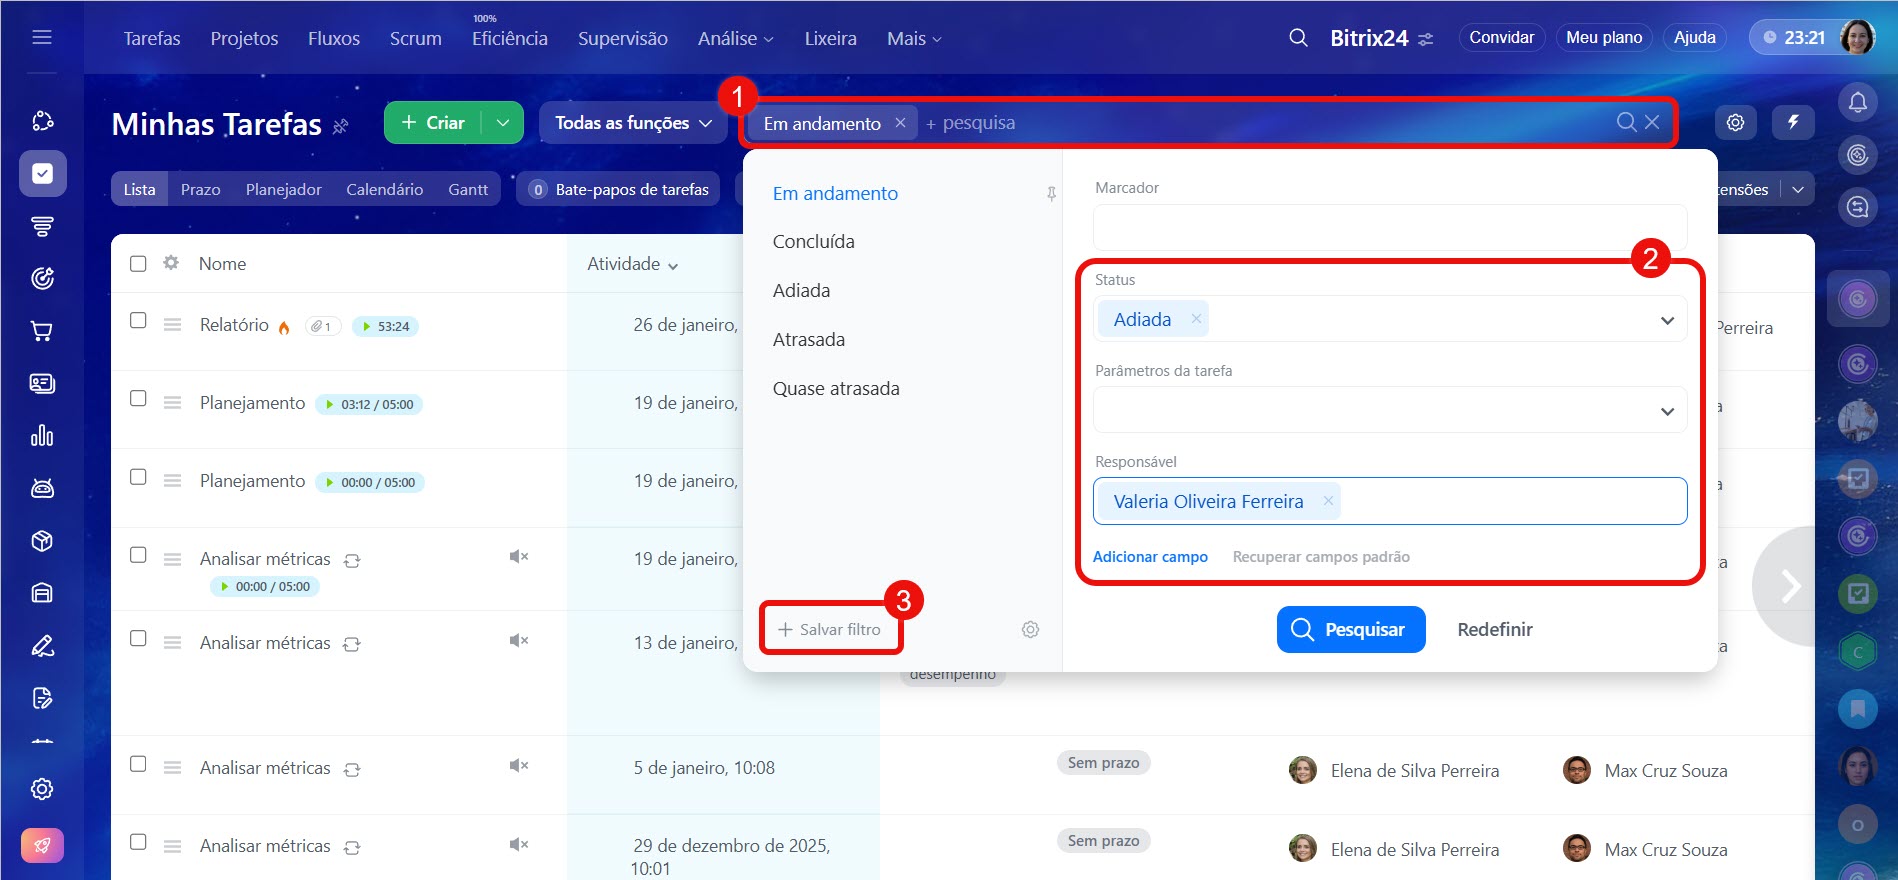Pin the Em andamento filter
This screenshot has height=880, width=1898.
coord(1051,194)
